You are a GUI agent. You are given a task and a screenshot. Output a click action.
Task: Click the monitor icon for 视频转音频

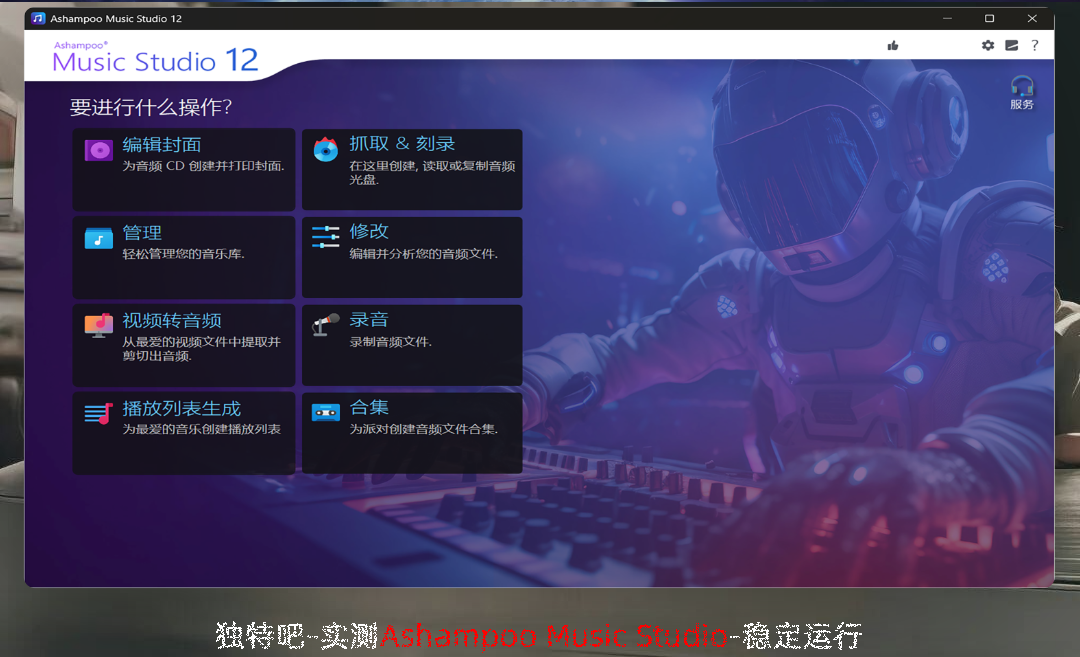click(x=99, y=325)
